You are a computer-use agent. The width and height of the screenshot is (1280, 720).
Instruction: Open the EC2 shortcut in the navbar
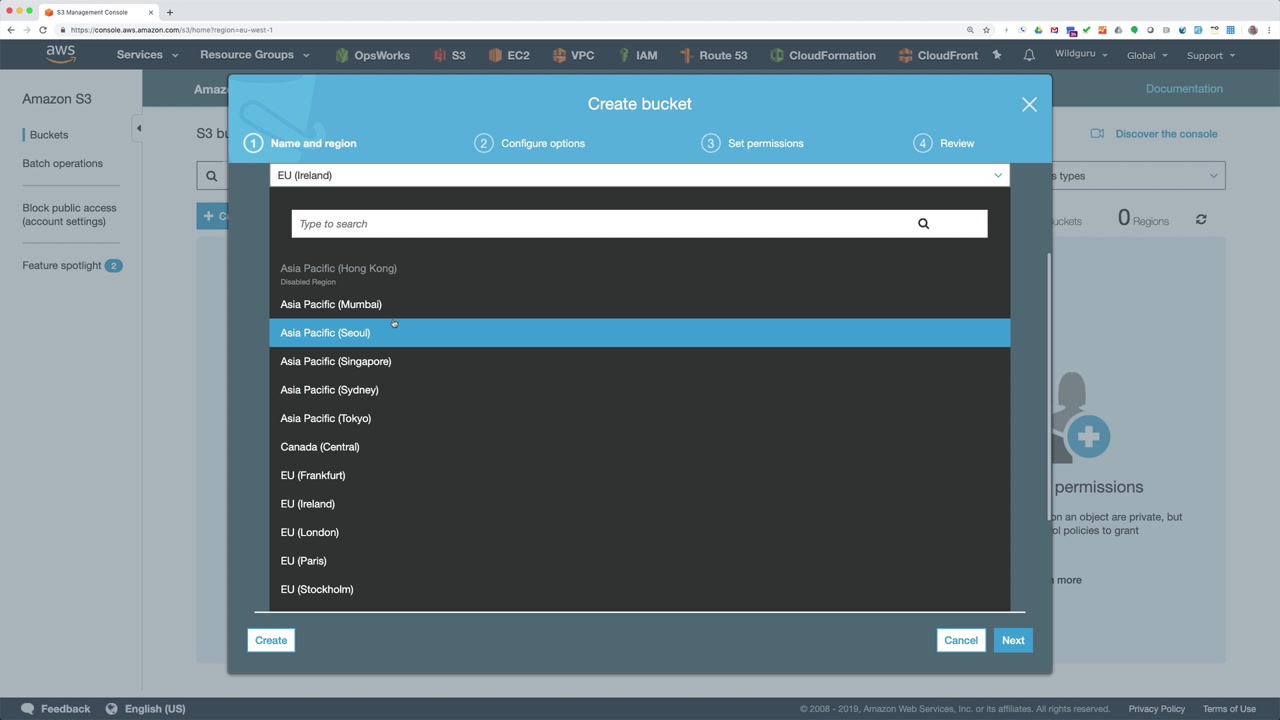[x=508, y=55]
